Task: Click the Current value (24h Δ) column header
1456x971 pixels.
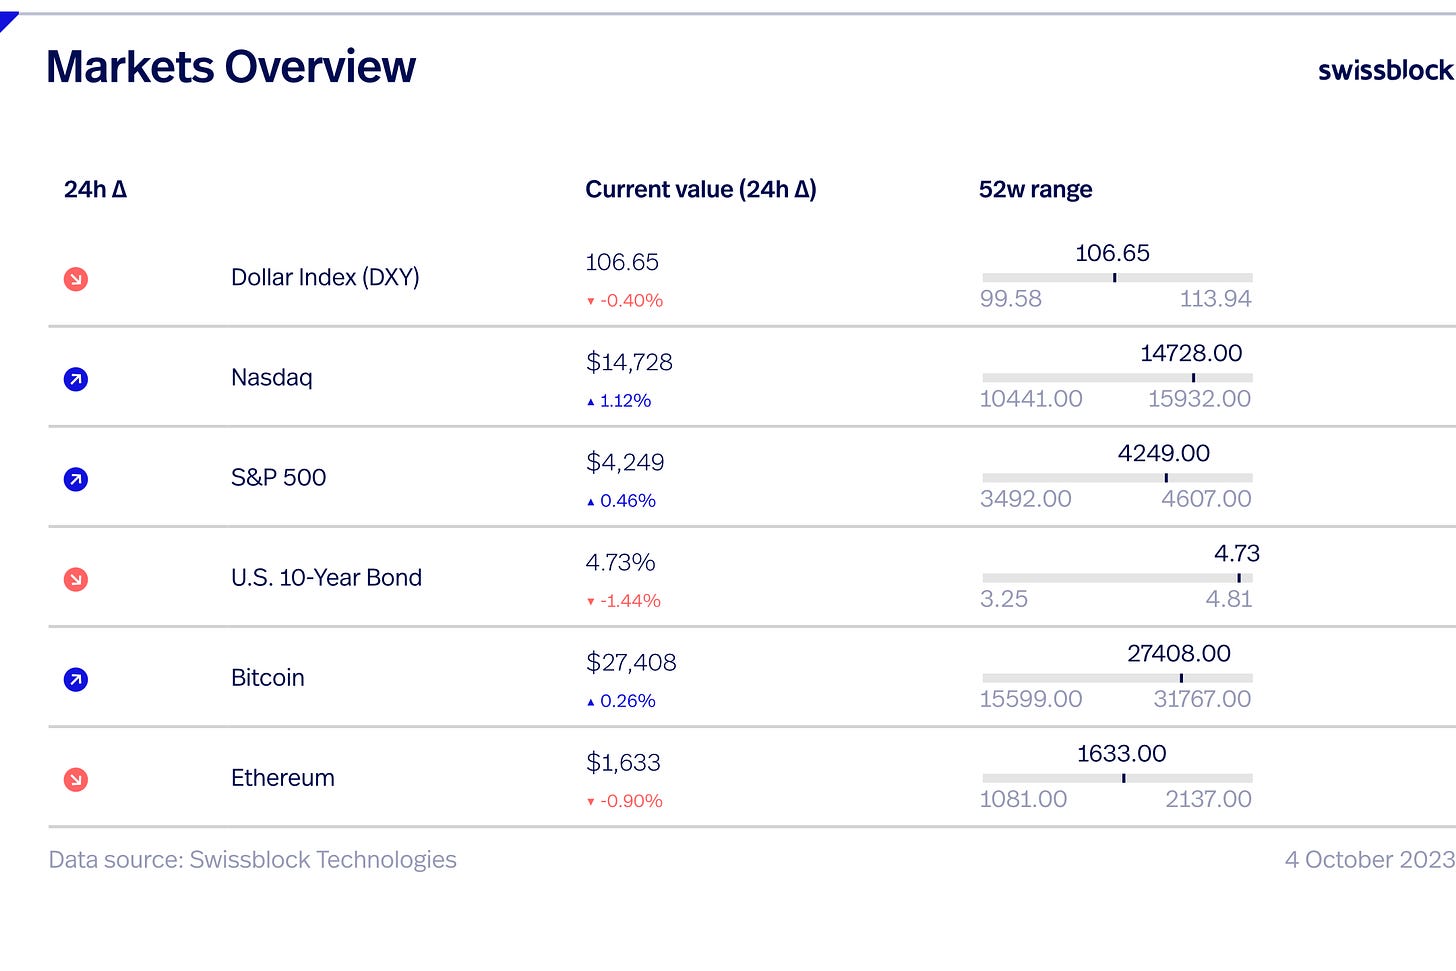Action: 701,189
